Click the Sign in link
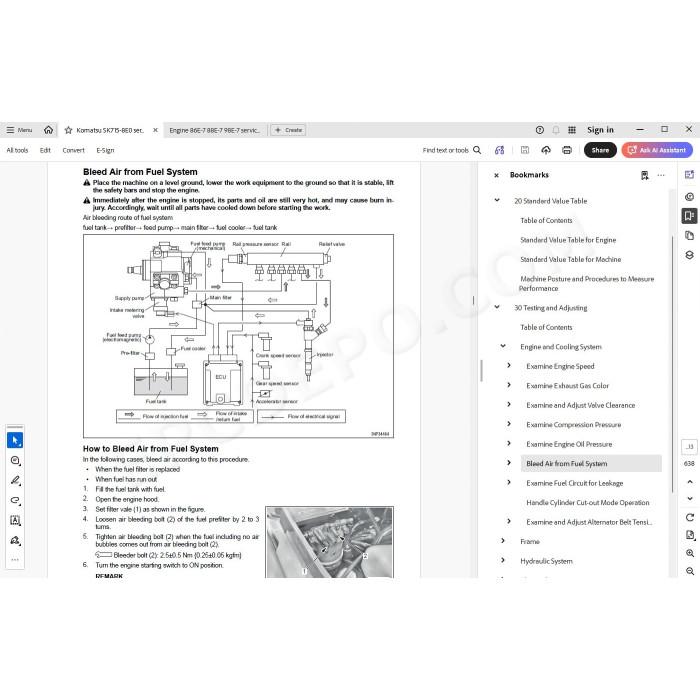This screenshot has height=700, width=700. click(x=600, y=130)
